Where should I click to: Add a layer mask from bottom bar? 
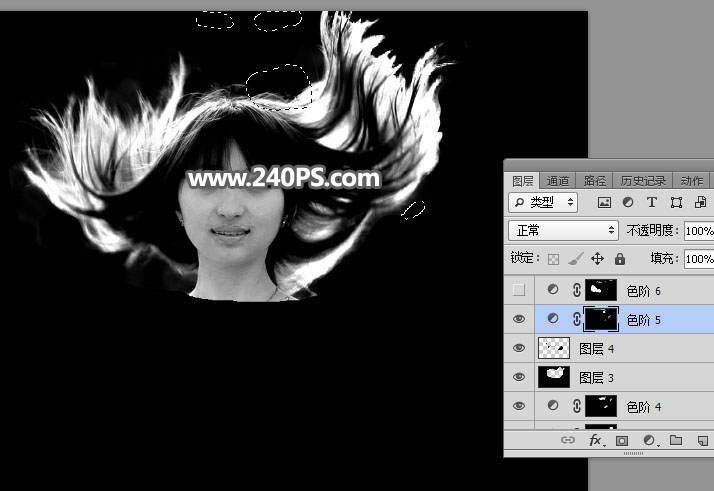(621, 440)
